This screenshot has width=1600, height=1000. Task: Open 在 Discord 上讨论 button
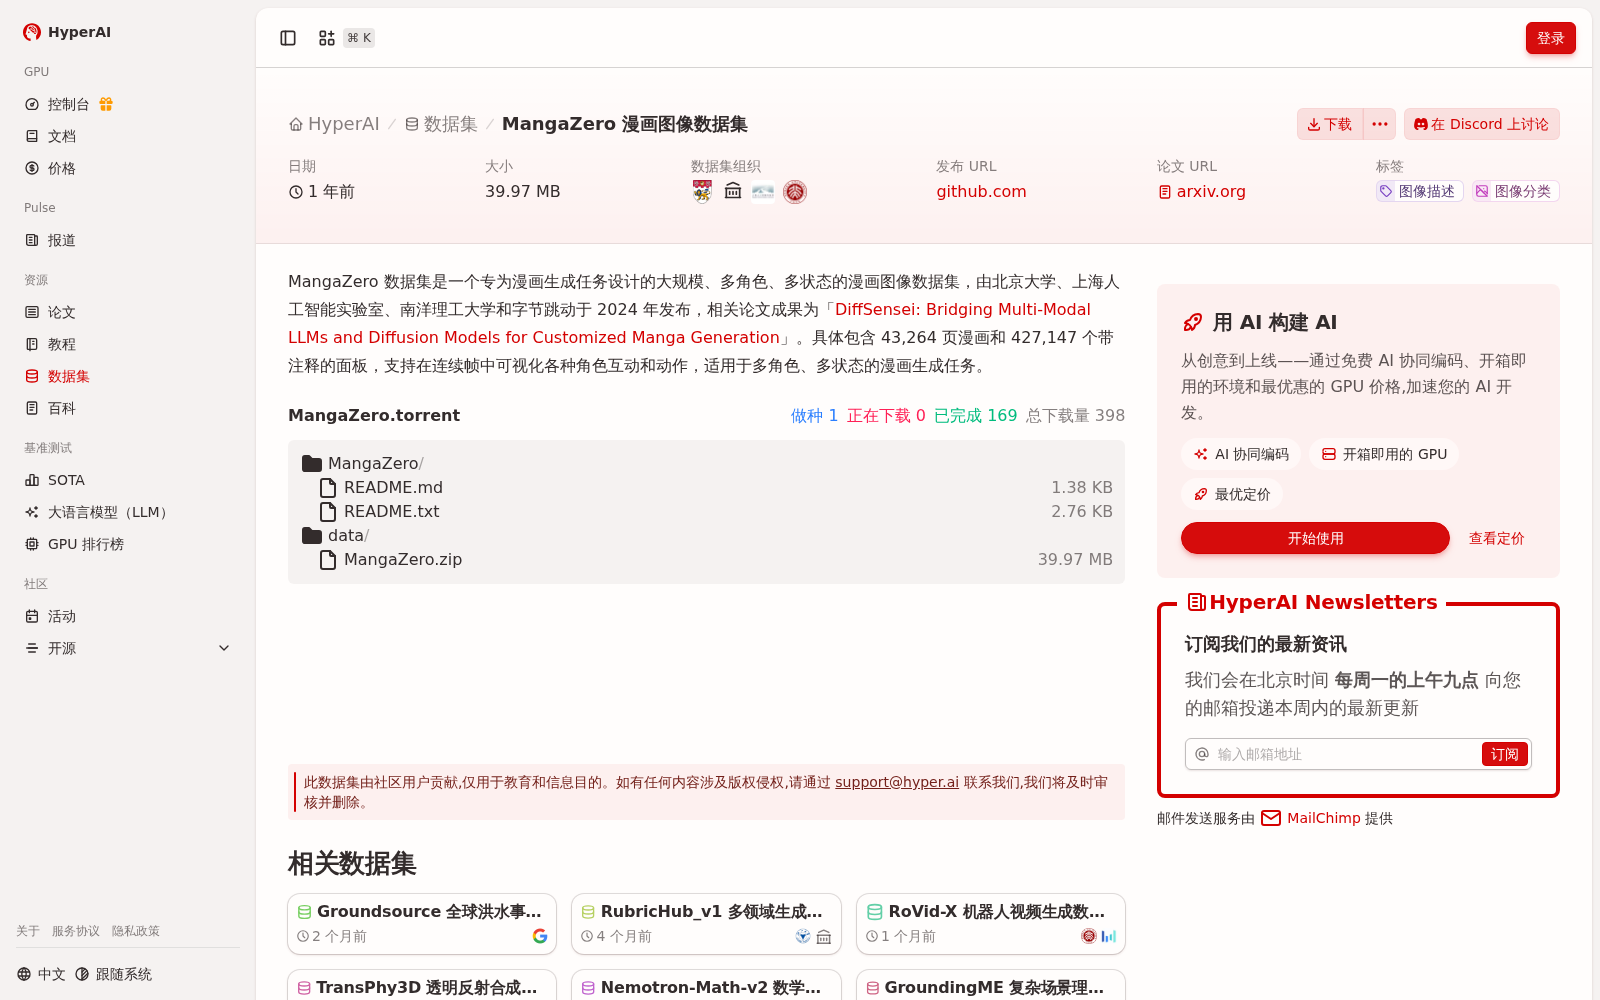1482,124
